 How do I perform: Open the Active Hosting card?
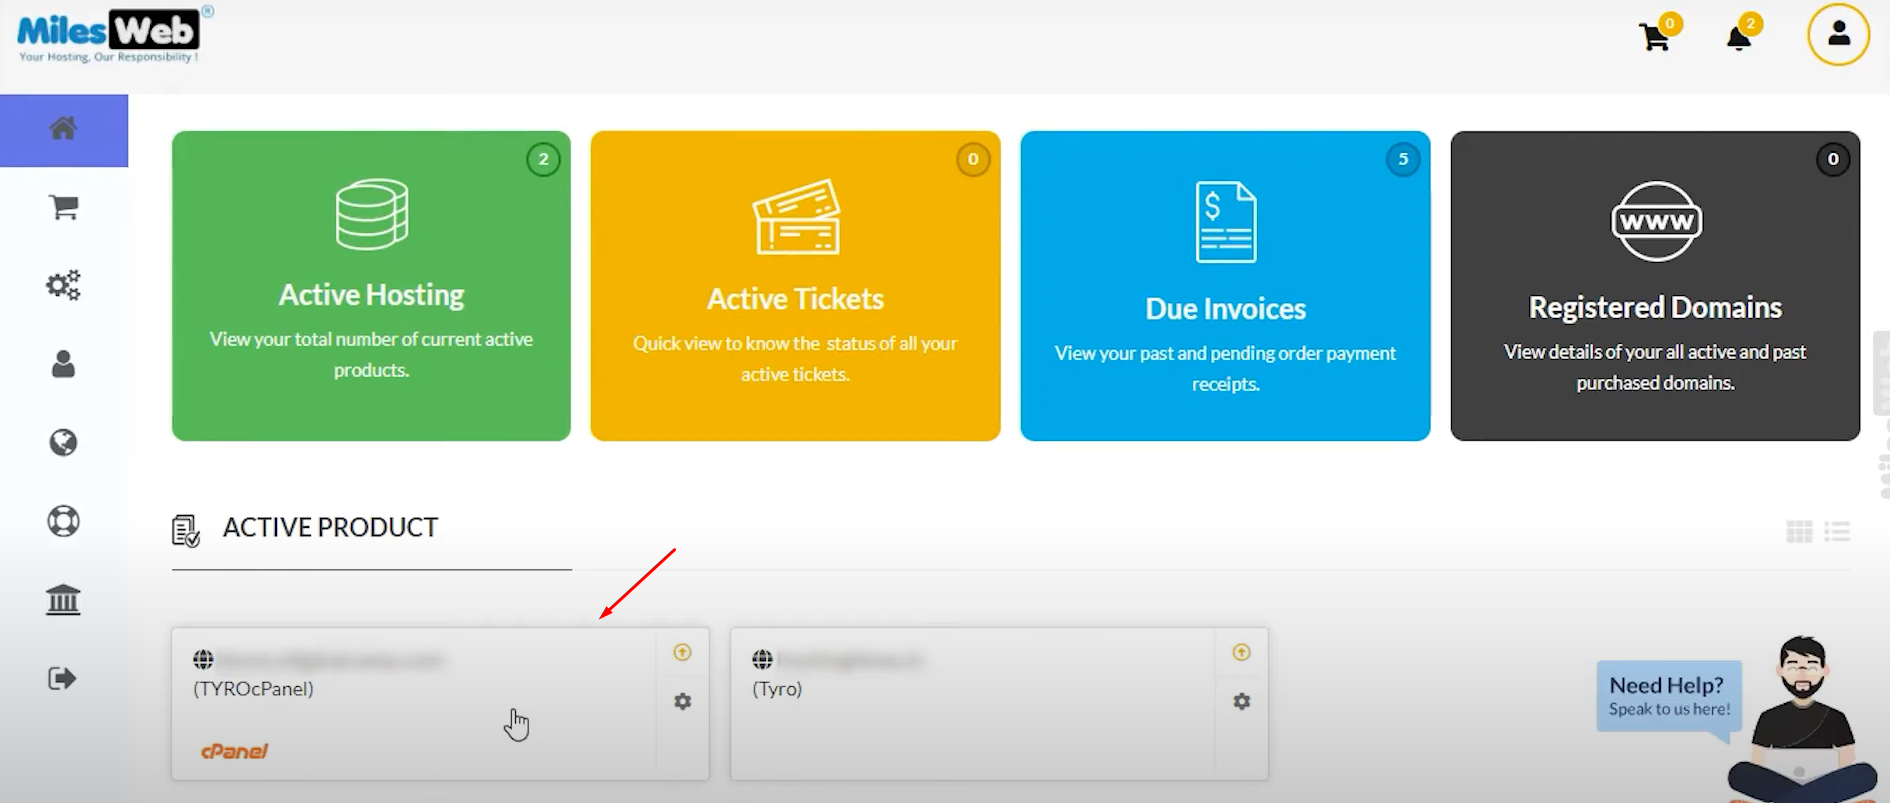[x=371, y=286]
